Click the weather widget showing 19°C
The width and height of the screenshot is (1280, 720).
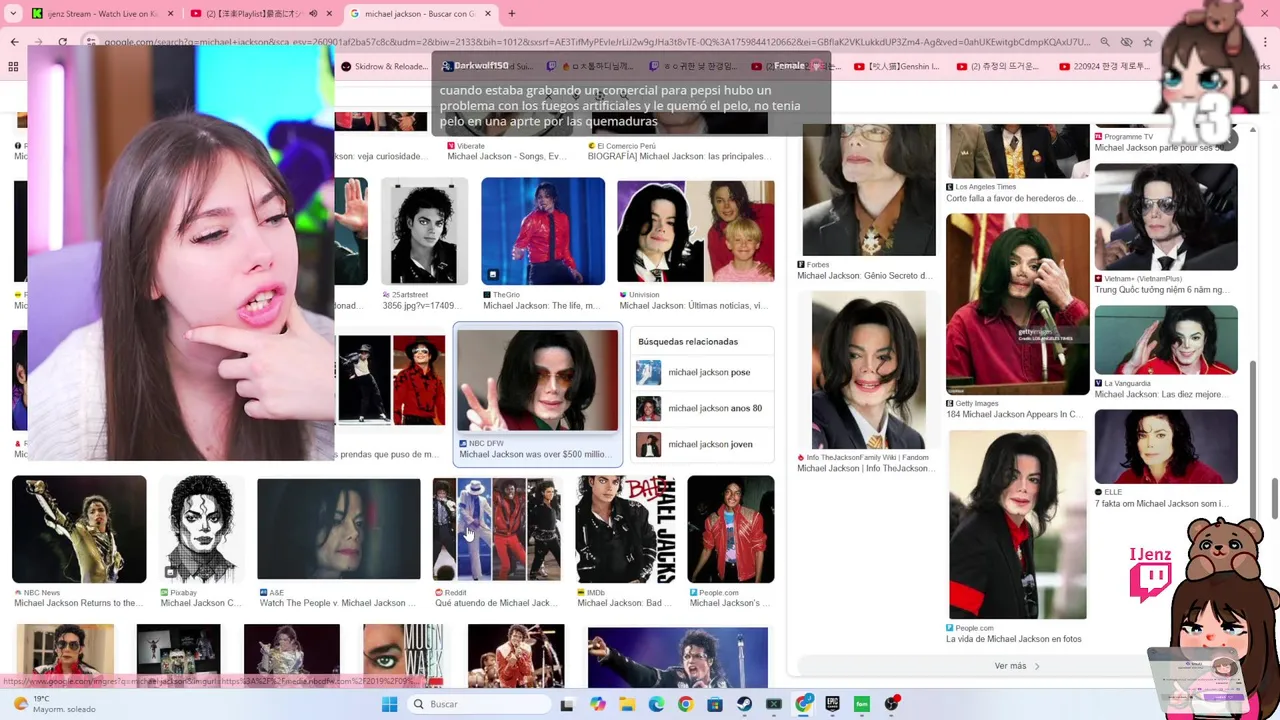pyautogui.click(x=55, y=704)
